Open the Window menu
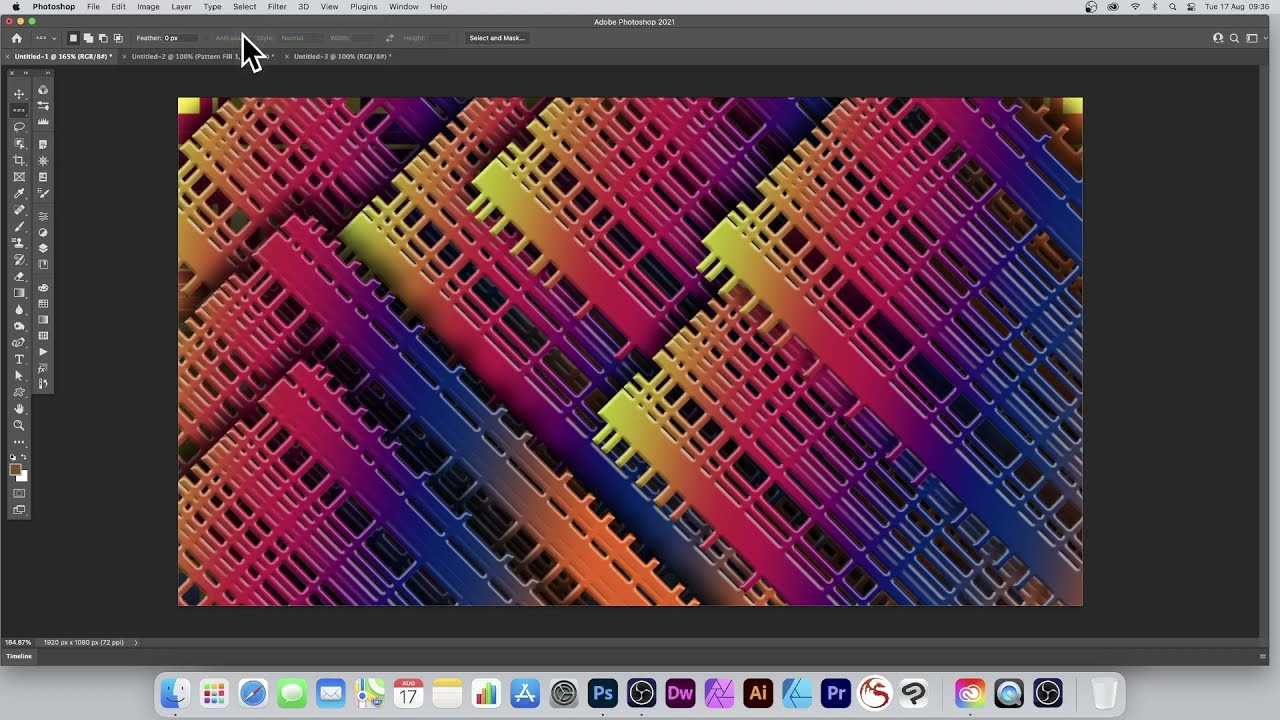Image resolution: width=1280 pixels, height=720 pixels. (404, 6)
